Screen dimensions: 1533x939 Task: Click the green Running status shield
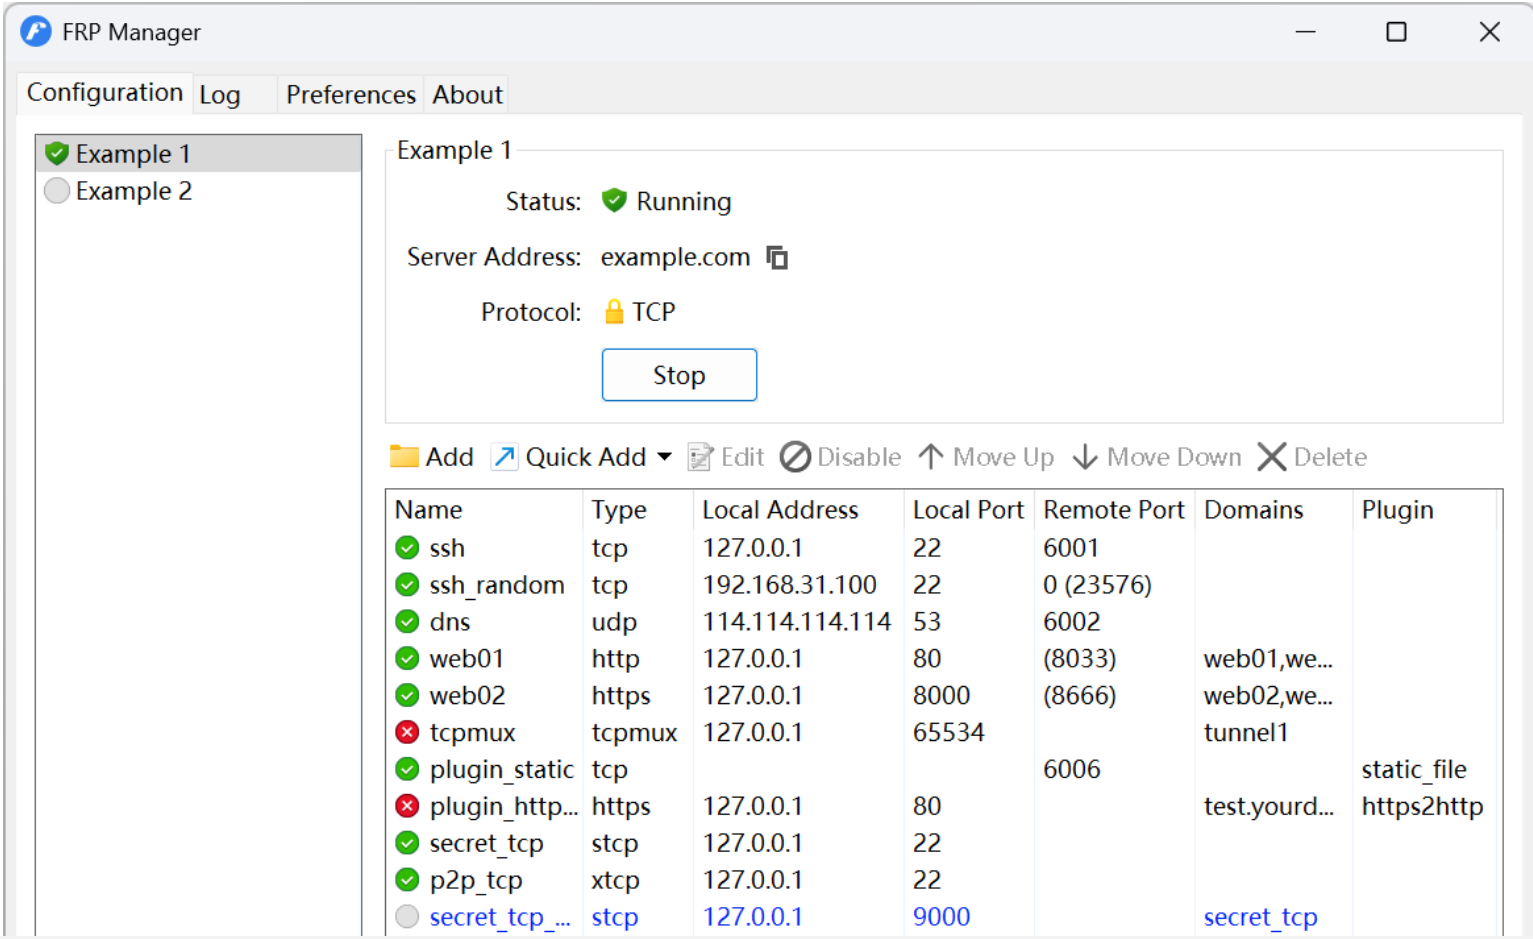(614, 200)
